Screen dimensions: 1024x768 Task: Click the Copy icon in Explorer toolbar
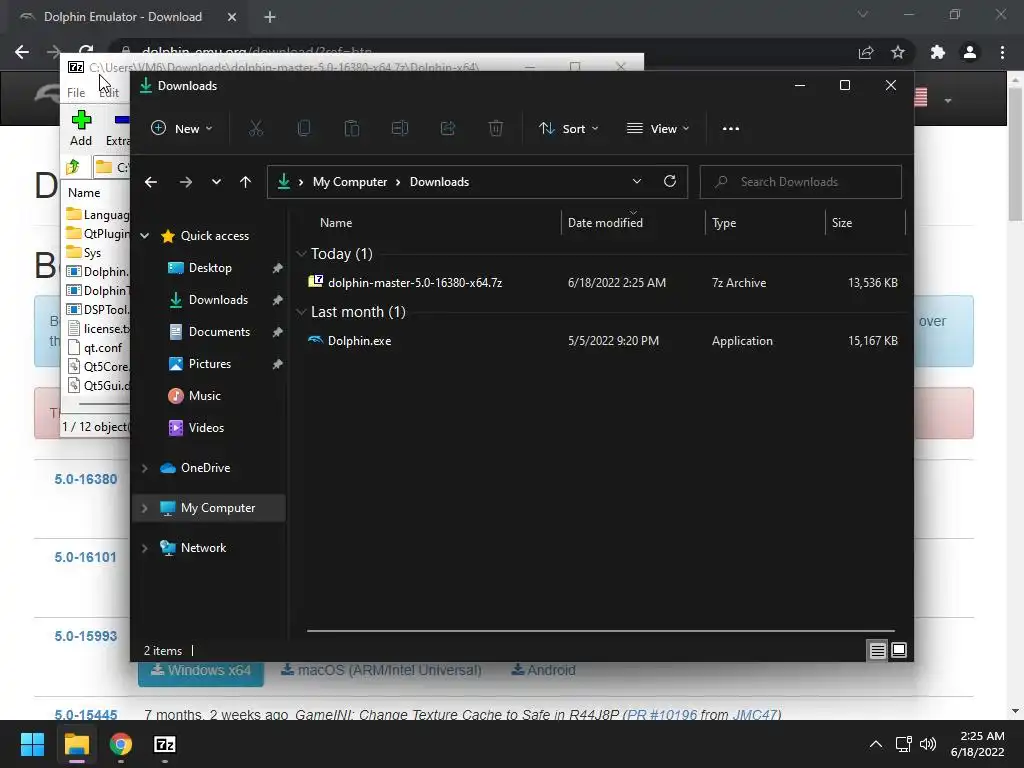click(304, 129)
